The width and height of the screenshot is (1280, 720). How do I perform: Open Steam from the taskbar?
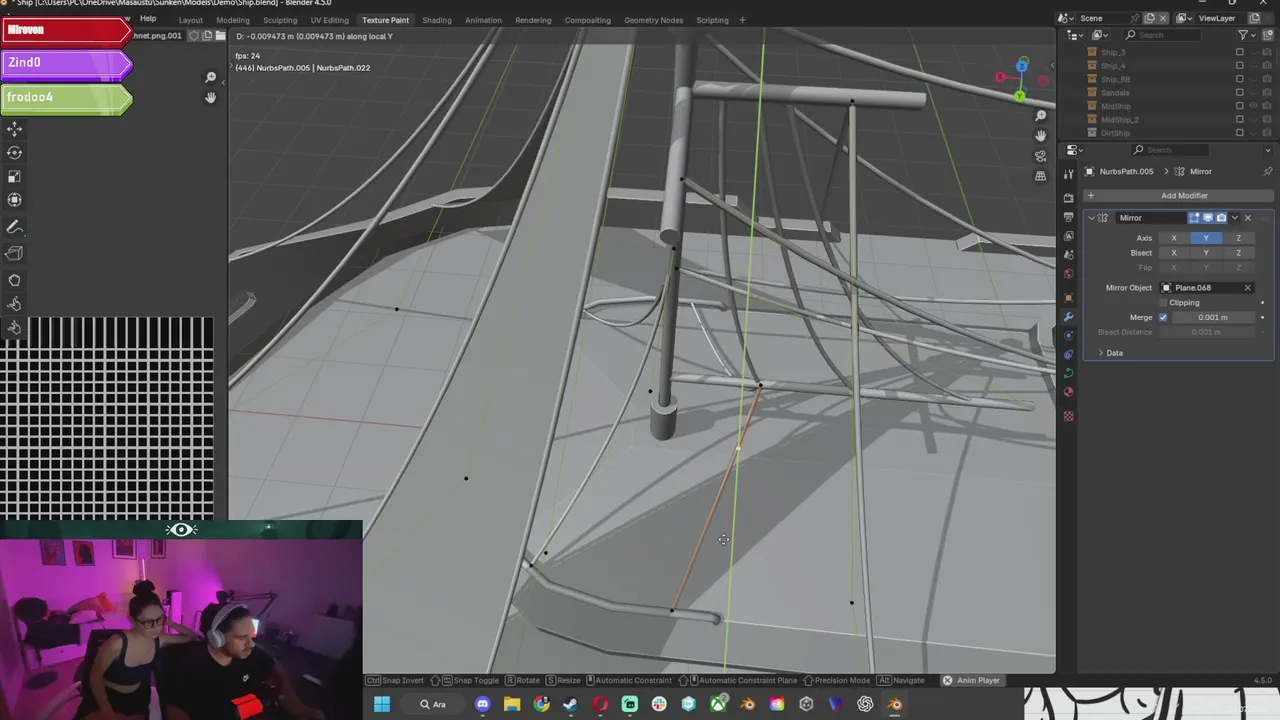(x=571, y=704)
